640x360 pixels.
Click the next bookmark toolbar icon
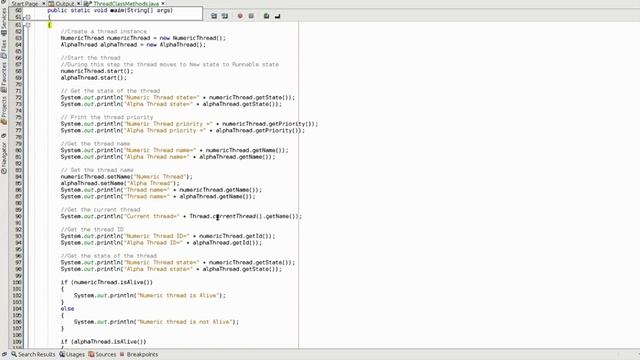tap(225, 16)
